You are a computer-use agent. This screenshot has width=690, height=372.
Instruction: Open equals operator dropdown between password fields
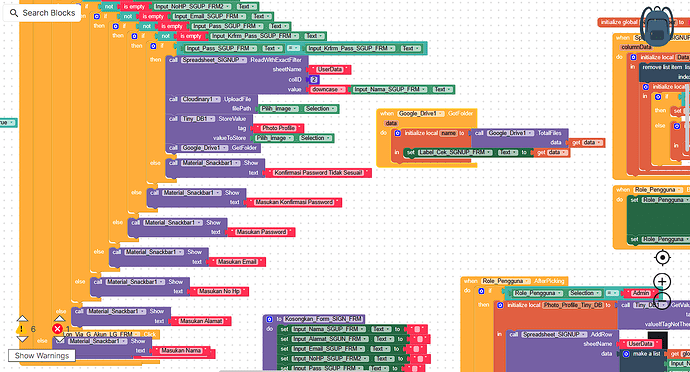tap(293, 48)
